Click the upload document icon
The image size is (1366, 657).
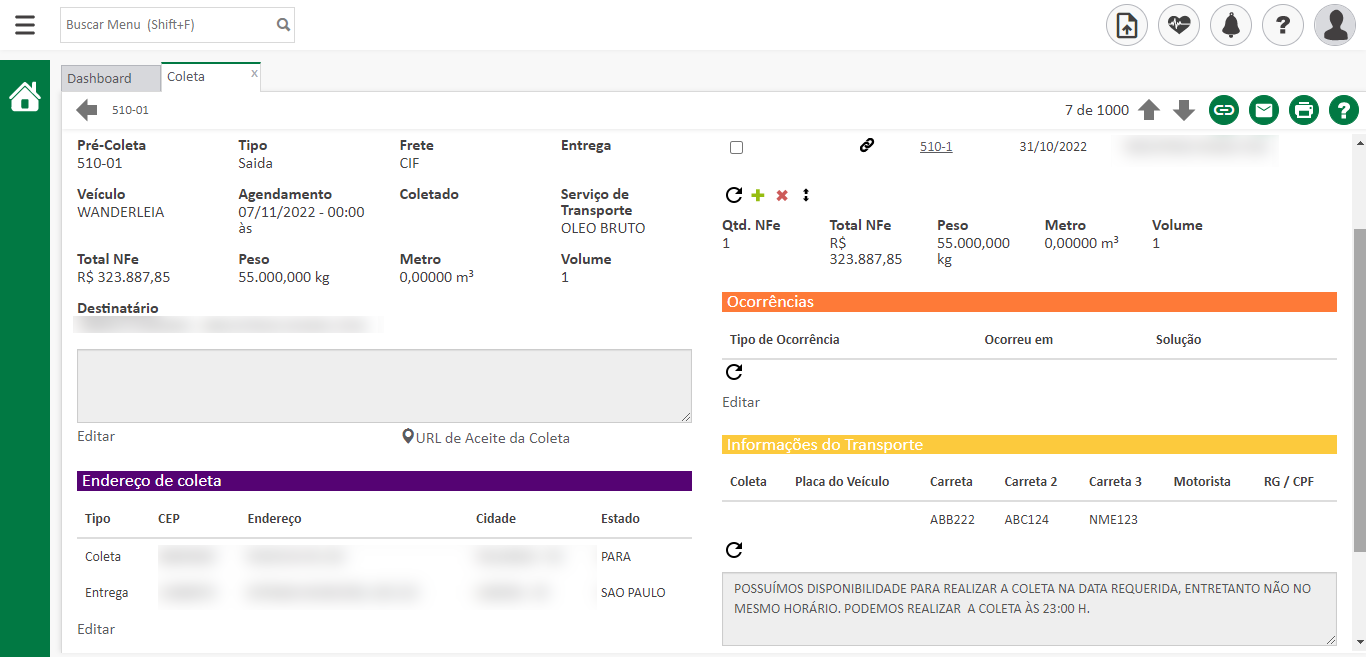coord(1126,25)
